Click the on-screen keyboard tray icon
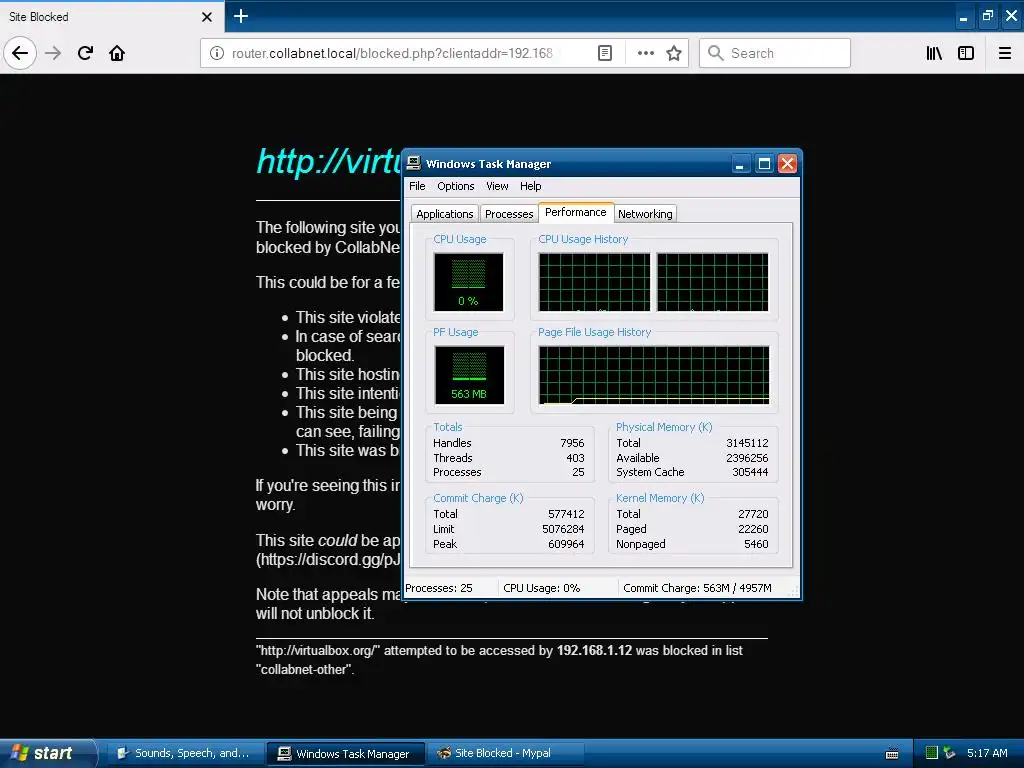This screenshot has height=768, width=1024. tap(892, 754)
